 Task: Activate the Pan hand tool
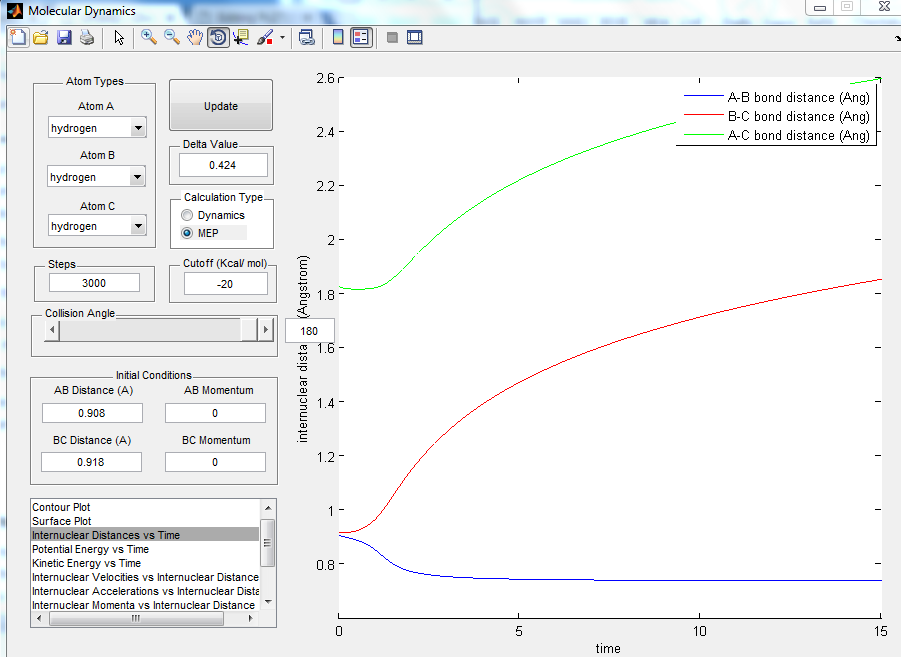click(195, 38)
